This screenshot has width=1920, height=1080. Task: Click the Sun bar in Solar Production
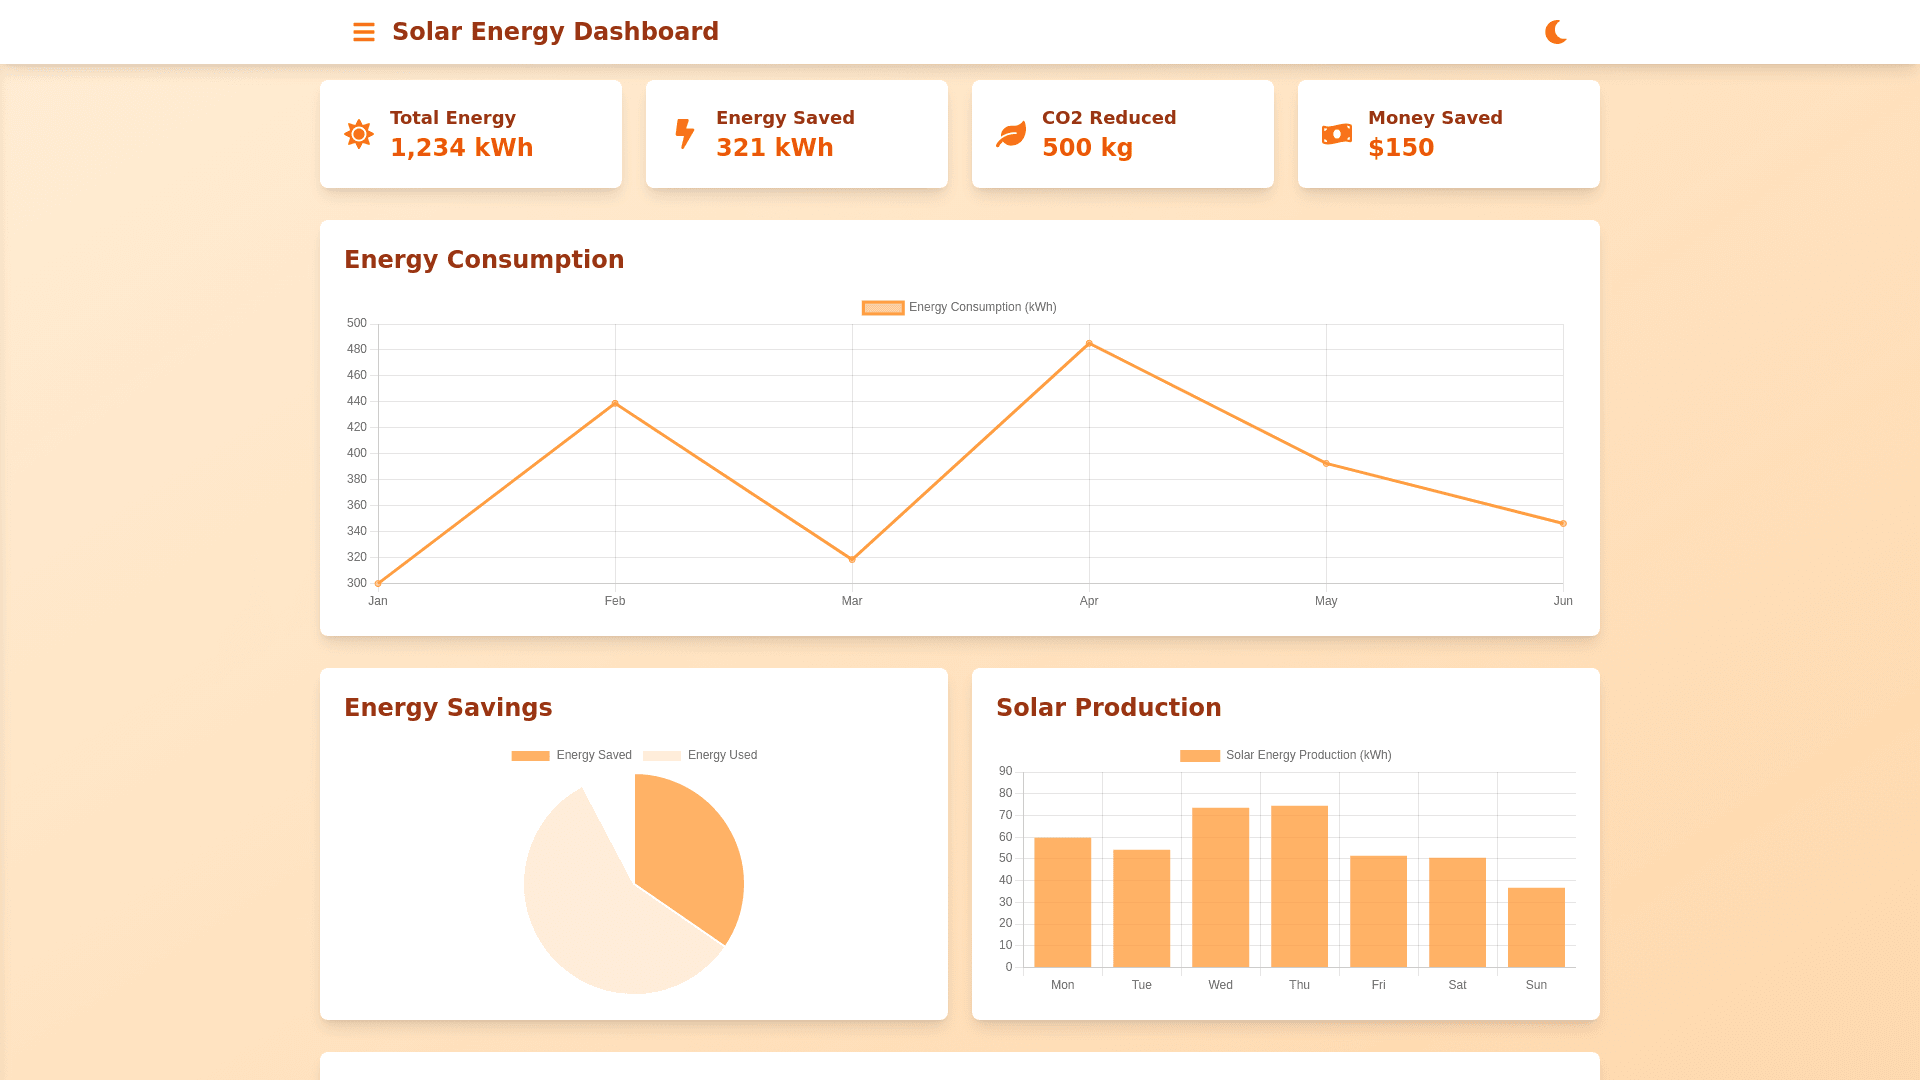point(1536,927)
